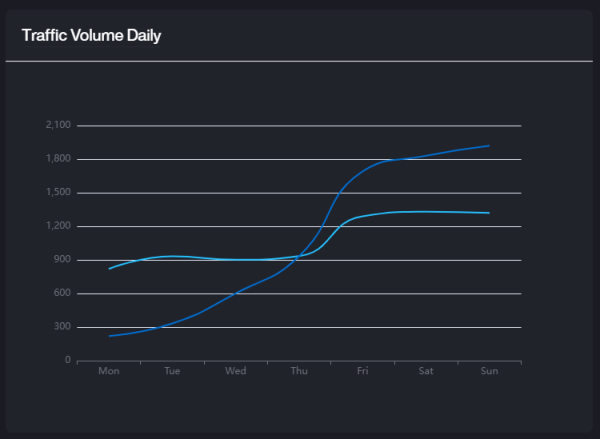Click the 900 y-axis label
Screen dimensions: 600x439
(x=62, y=259)
